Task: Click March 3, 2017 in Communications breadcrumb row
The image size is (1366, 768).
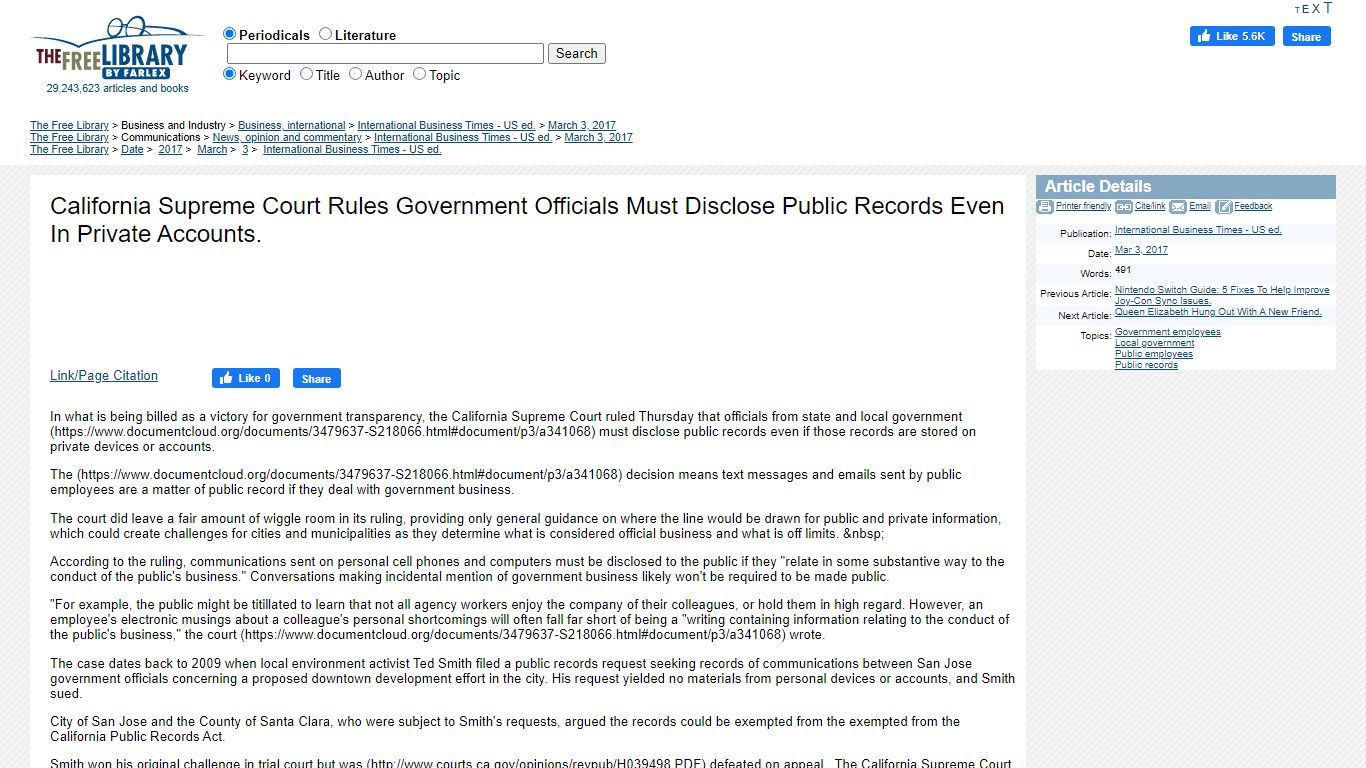Action: (x=598, y=138)
